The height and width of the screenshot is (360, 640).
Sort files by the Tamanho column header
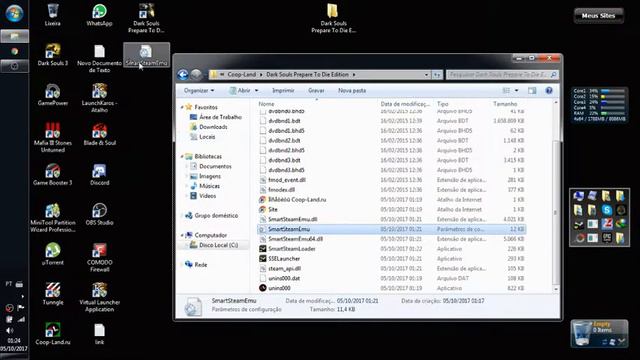click(505, 104)
